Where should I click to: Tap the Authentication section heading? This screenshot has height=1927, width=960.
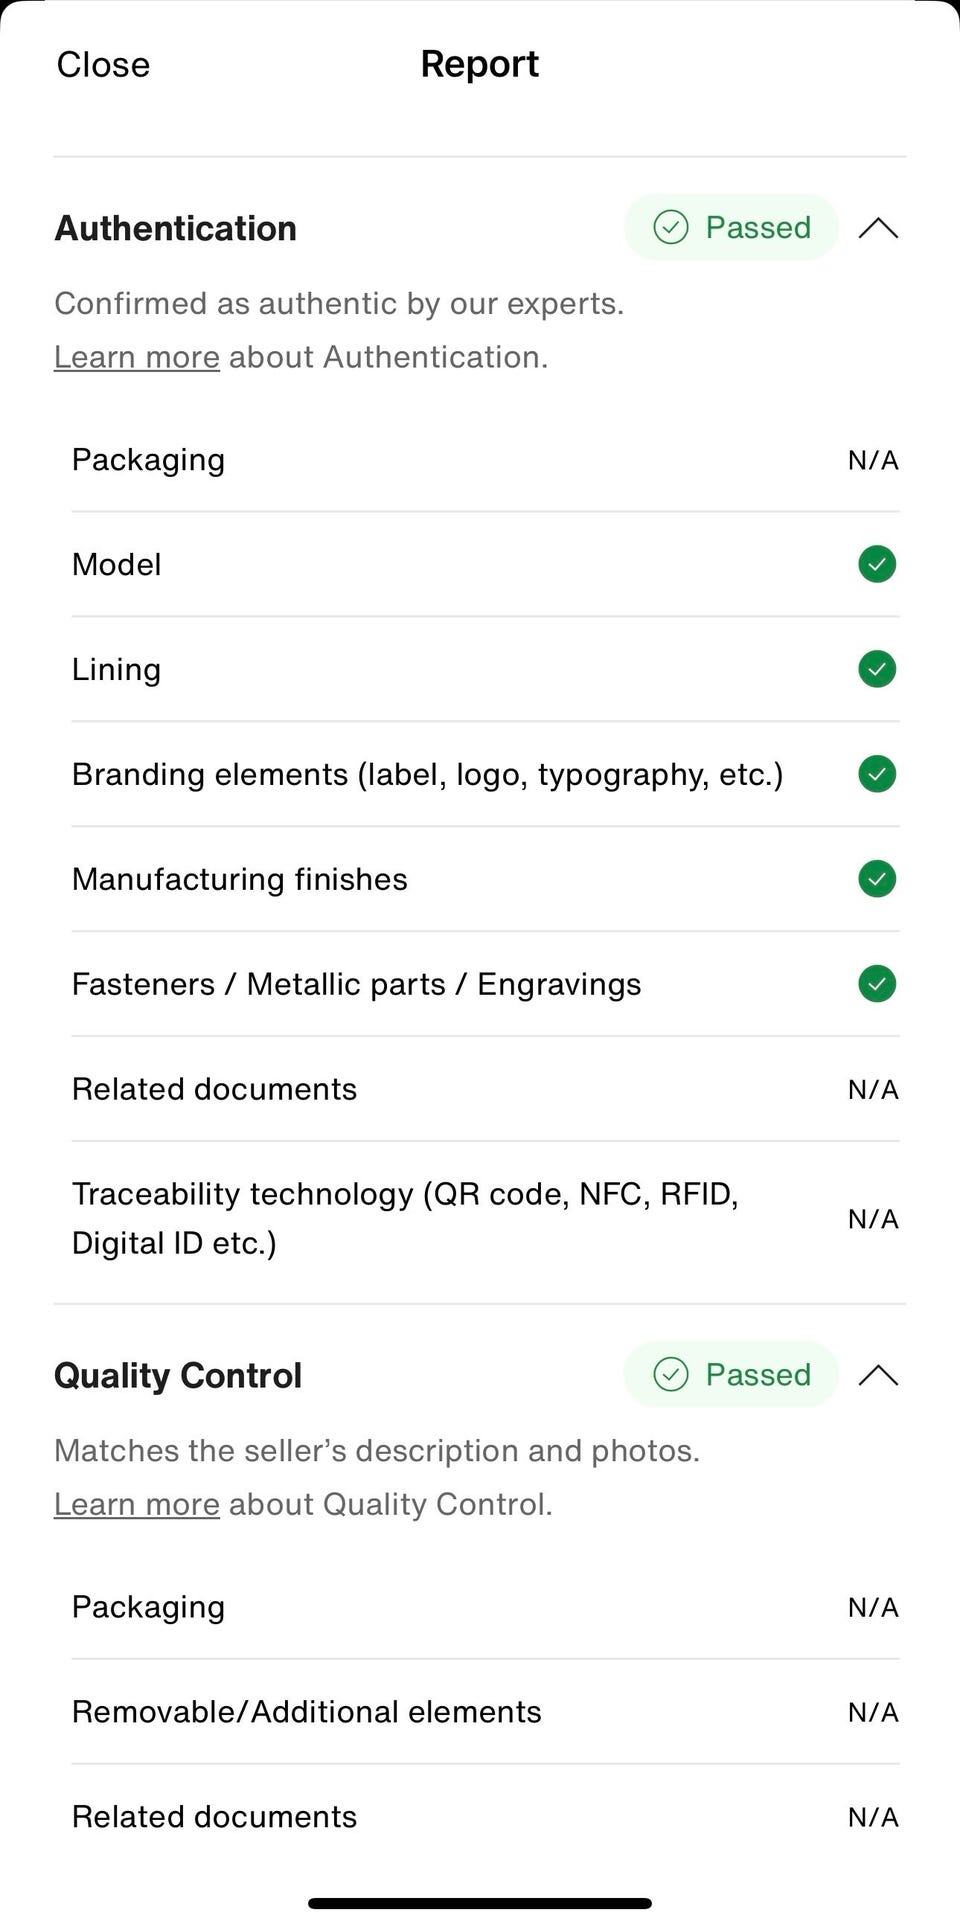point(176,228)
